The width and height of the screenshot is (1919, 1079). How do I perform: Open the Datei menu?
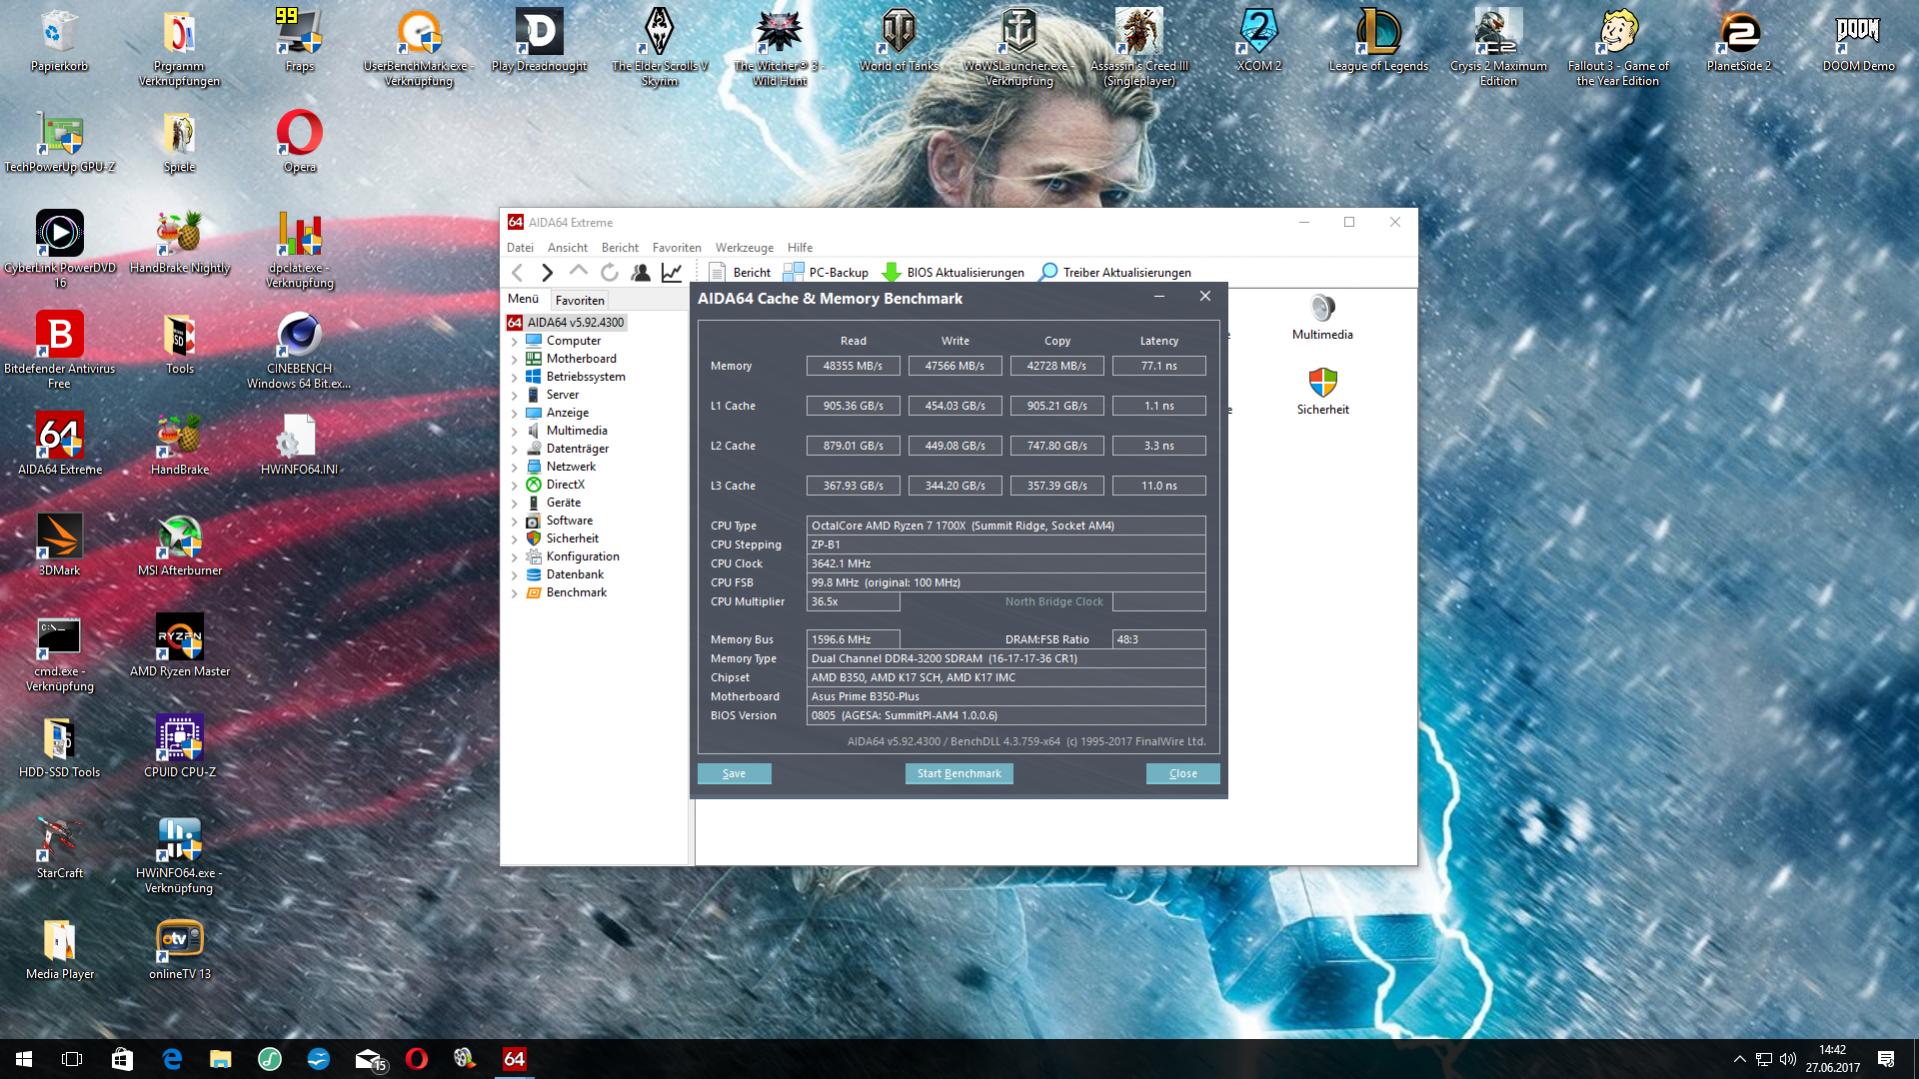pyautogui.click(x=520, y=247)
